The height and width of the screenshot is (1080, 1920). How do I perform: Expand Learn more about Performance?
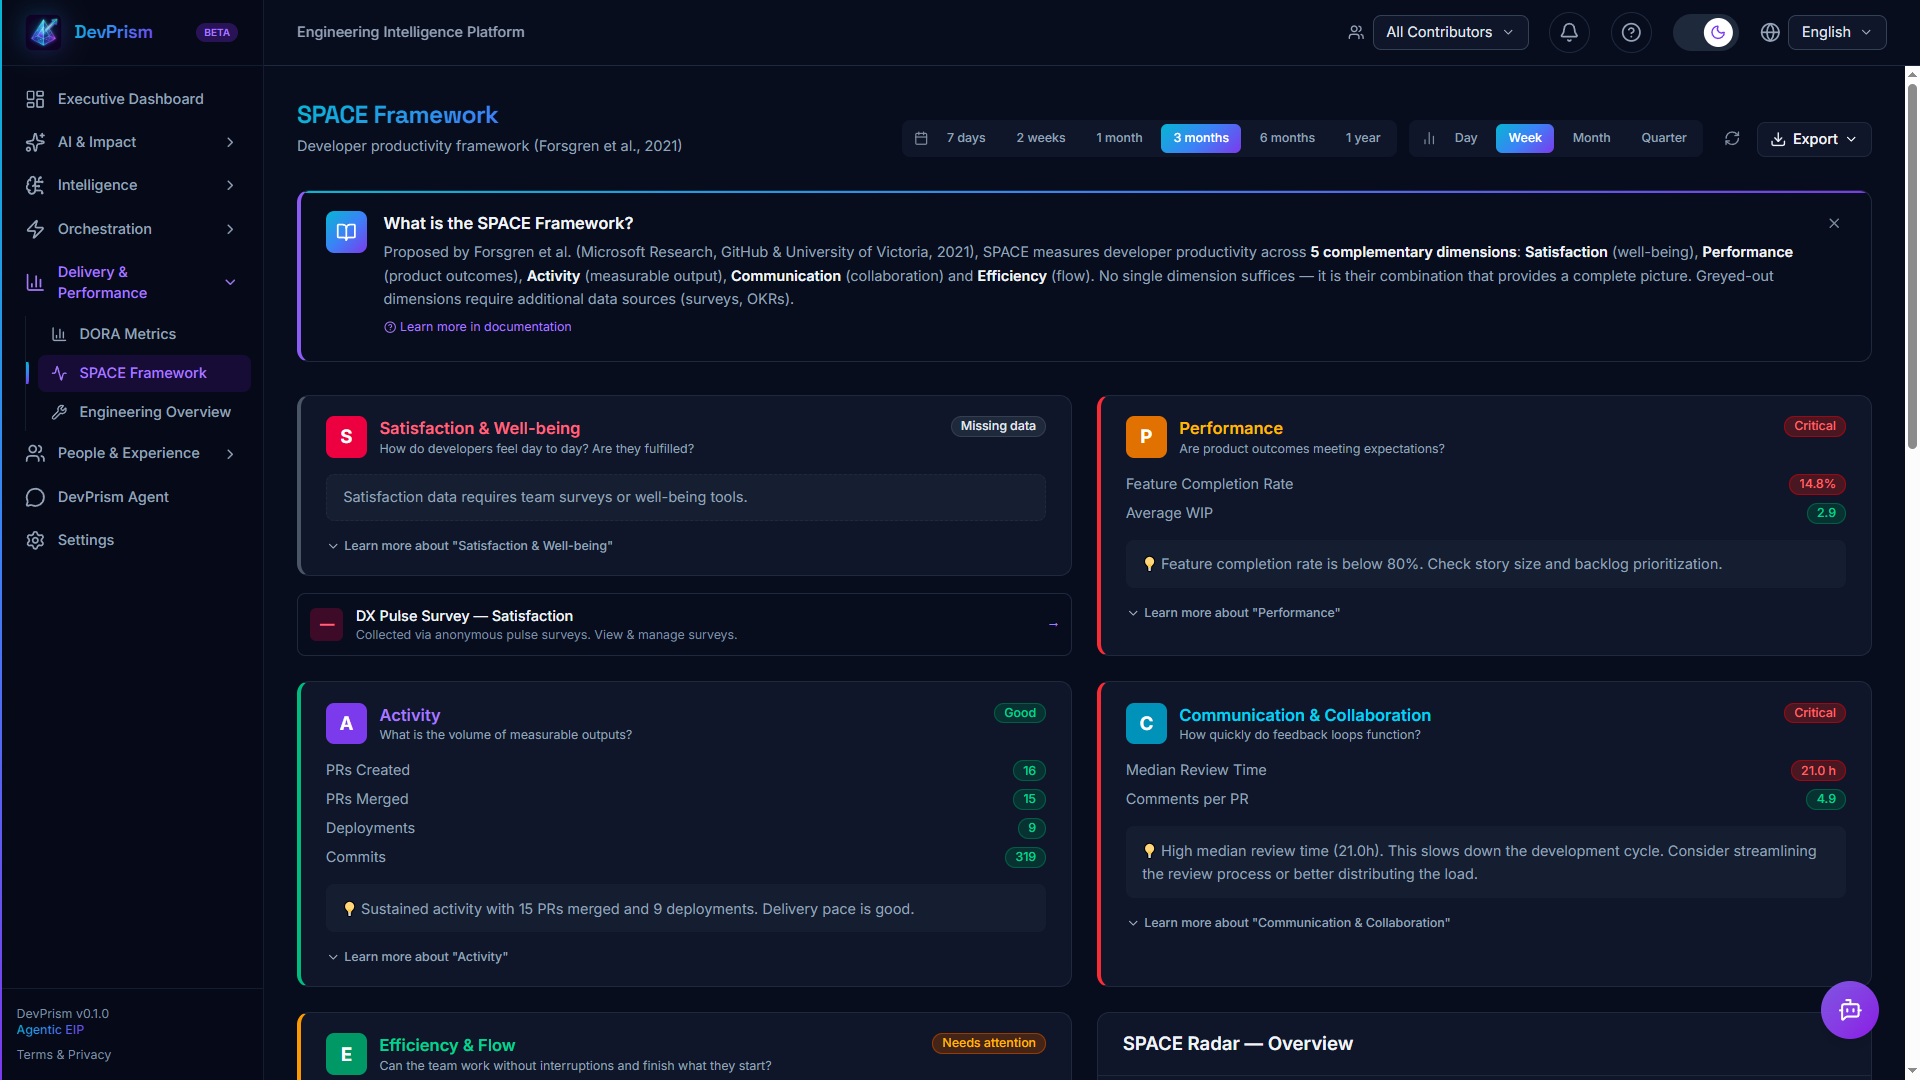point(1234,613)
